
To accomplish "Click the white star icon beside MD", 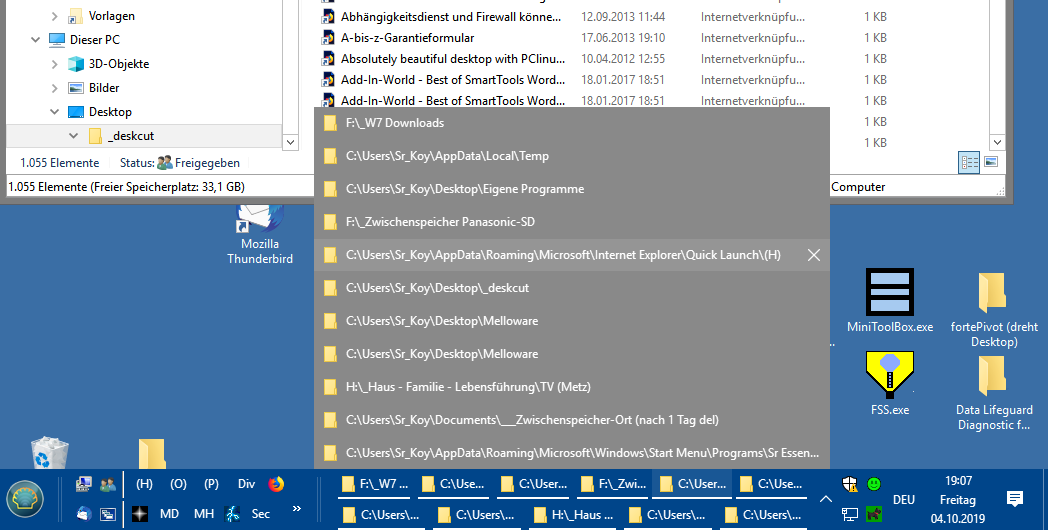I will (x=140, y=513).
